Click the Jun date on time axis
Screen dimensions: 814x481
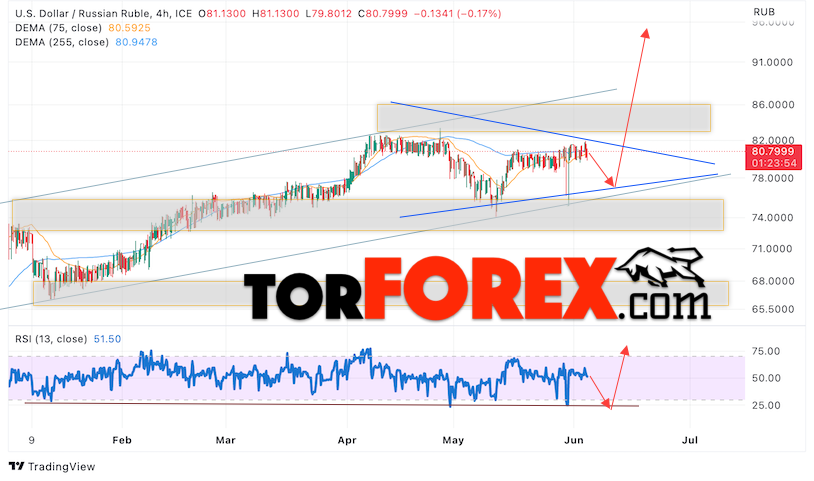click(574, 440)
